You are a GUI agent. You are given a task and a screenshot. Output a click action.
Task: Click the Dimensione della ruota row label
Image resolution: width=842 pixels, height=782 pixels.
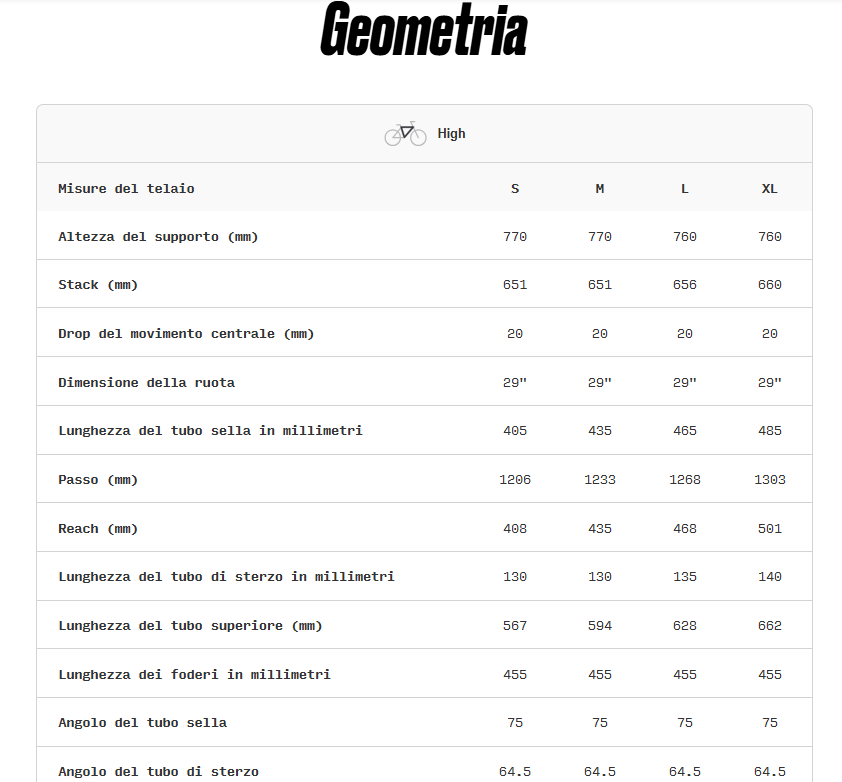(146, 383)
